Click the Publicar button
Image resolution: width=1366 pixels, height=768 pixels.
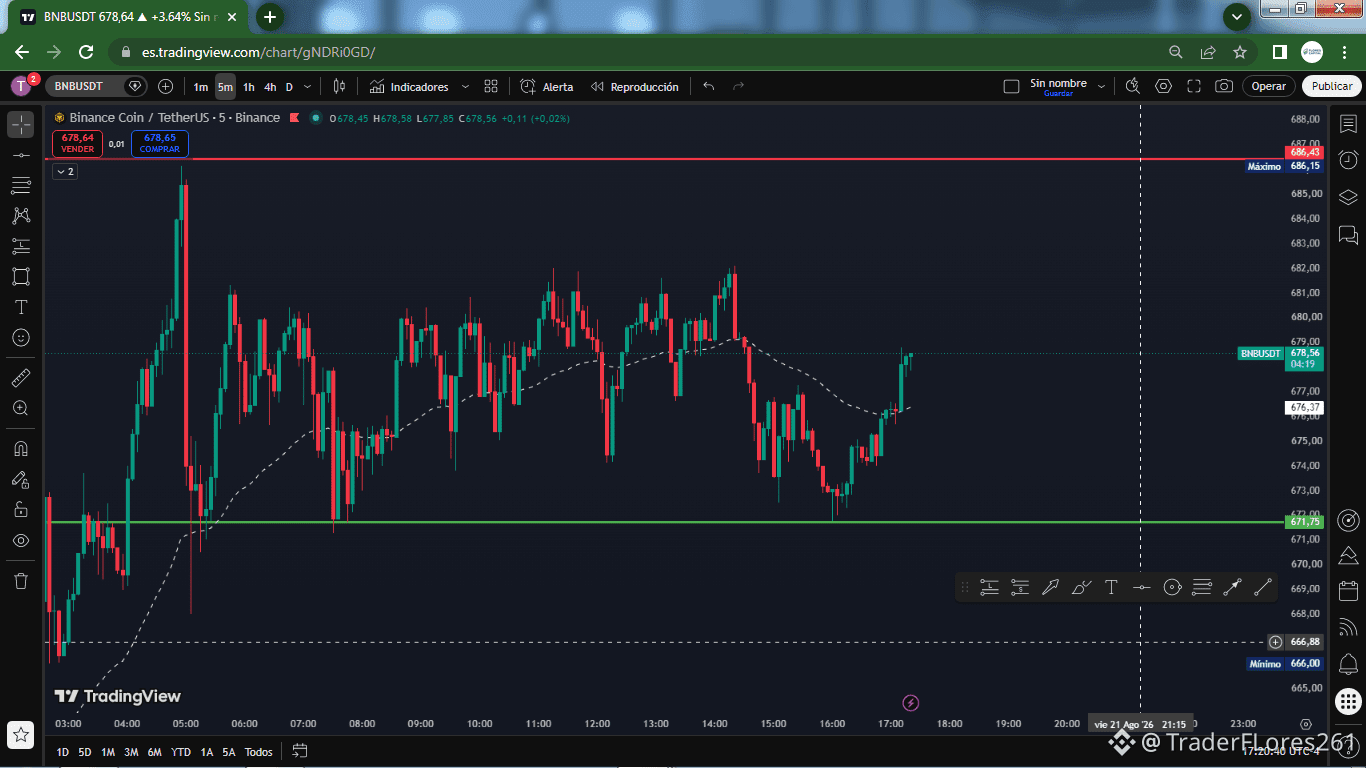[x=1332, y=87]
